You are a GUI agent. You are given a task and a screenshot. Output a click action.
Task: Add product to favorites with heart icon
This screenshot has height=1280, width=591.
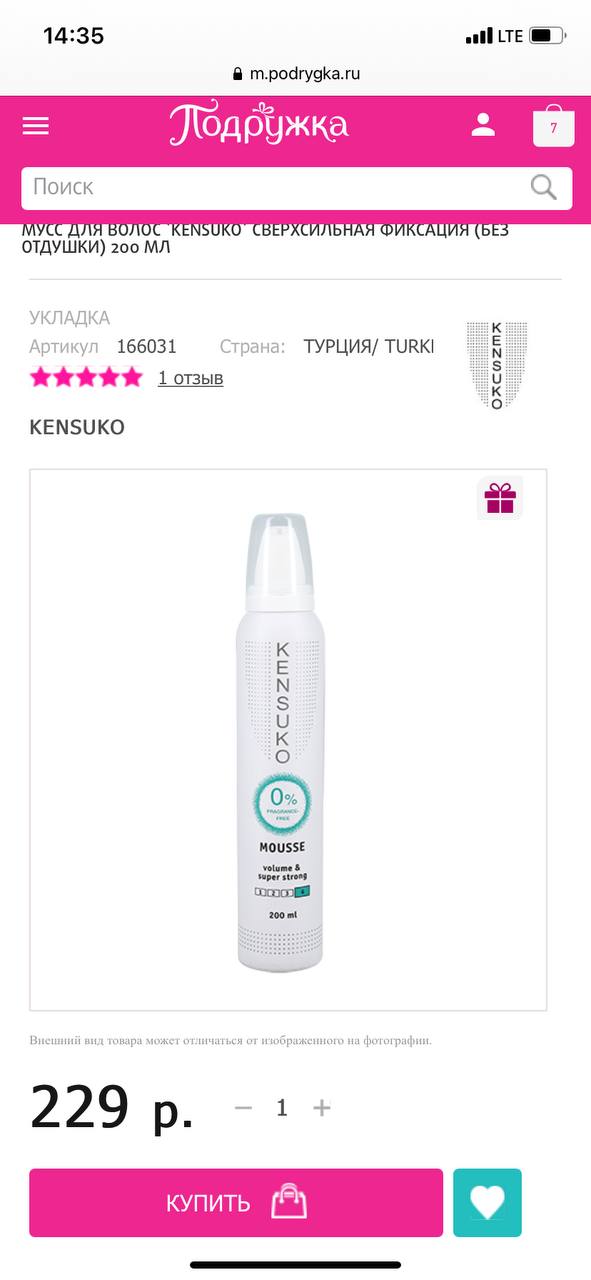(x=487, y=1203)
